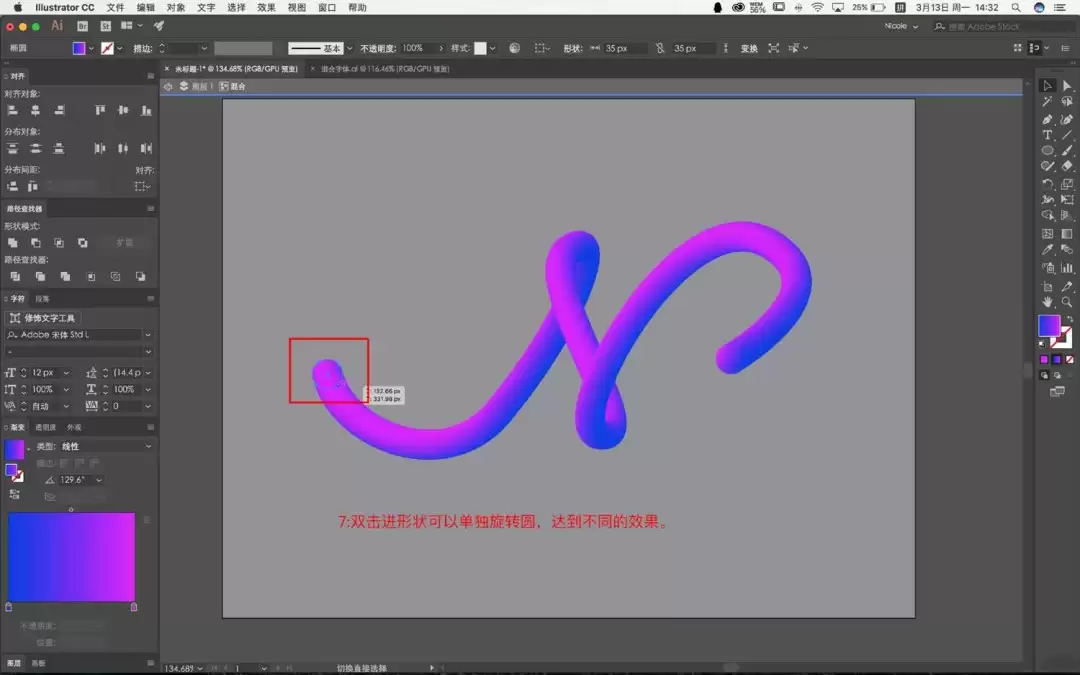
Task: Click horizontal align left icon
Action: pyautogui.click(x=12, y=110)
